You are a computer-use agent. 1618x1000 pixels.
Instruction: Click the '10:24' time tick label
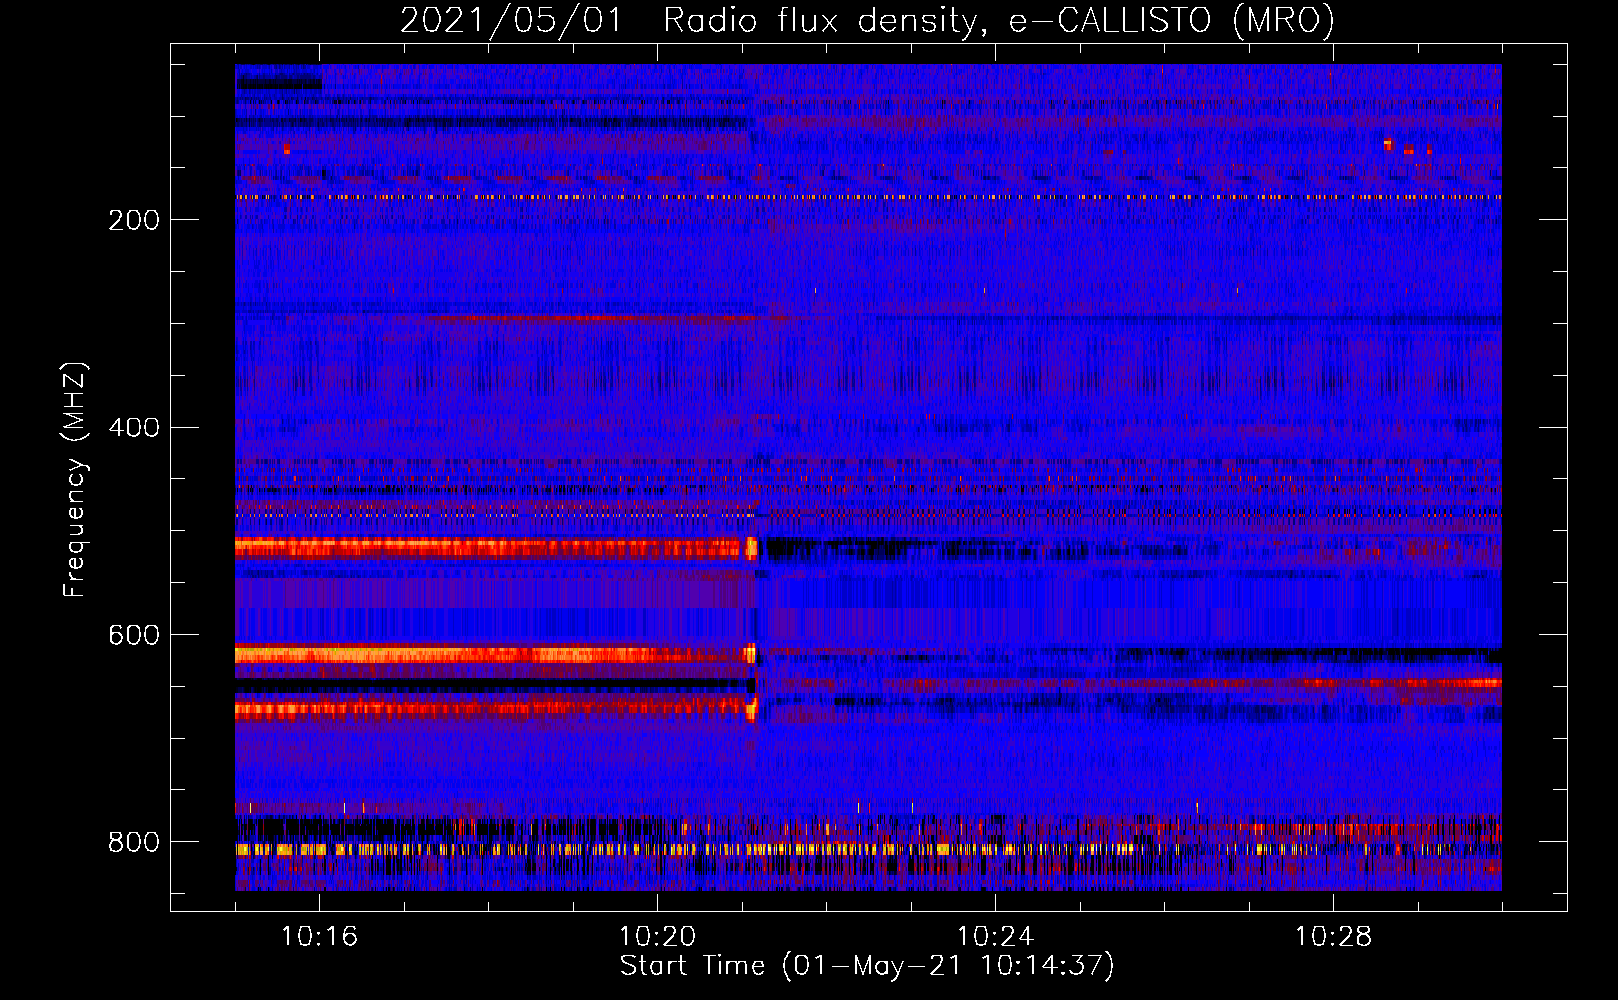[995, 936]
